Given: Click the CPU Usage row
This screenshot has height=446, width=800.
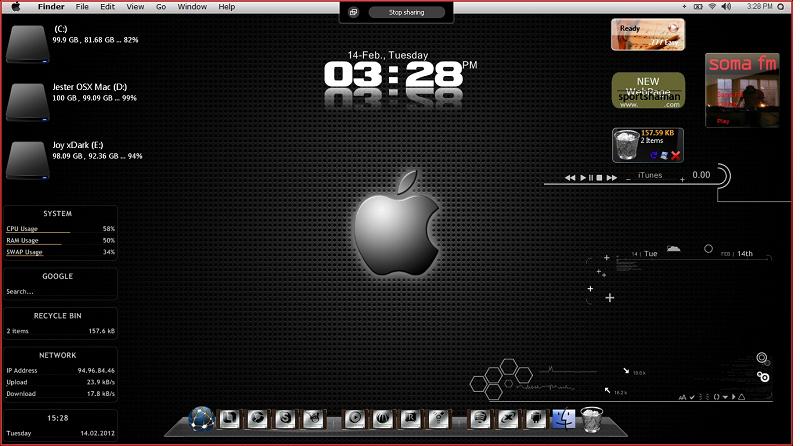Looking at the screenshot, I should point(60,229).
